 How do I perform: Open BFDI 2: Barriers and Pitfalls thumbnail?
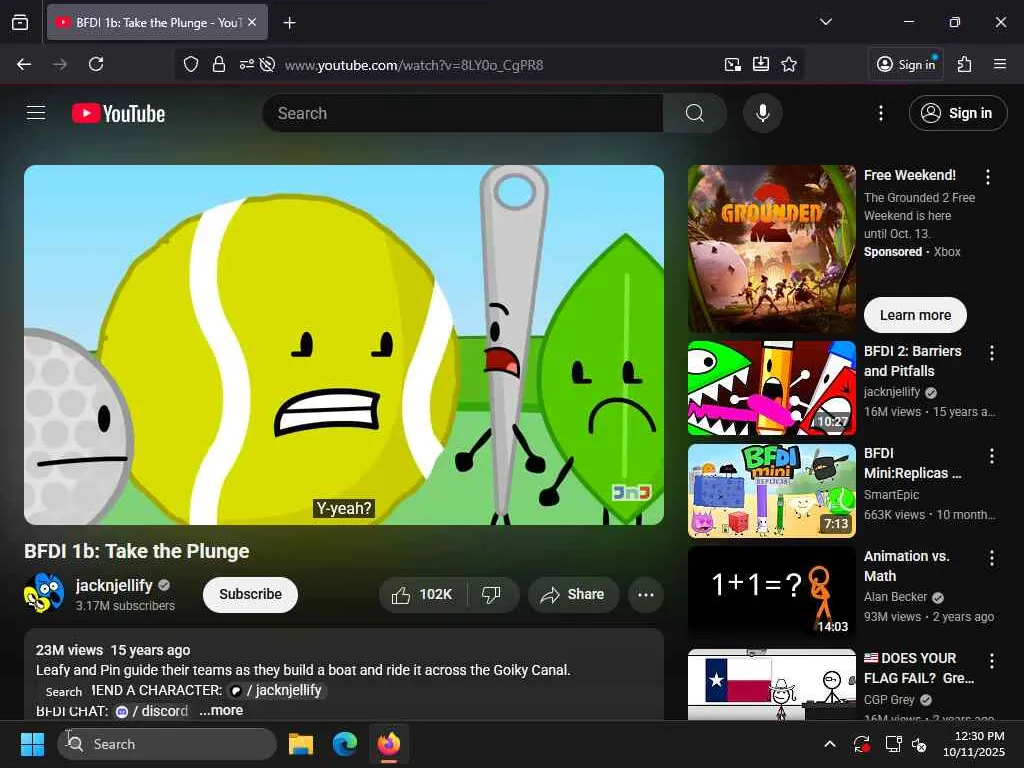point(772,388)
